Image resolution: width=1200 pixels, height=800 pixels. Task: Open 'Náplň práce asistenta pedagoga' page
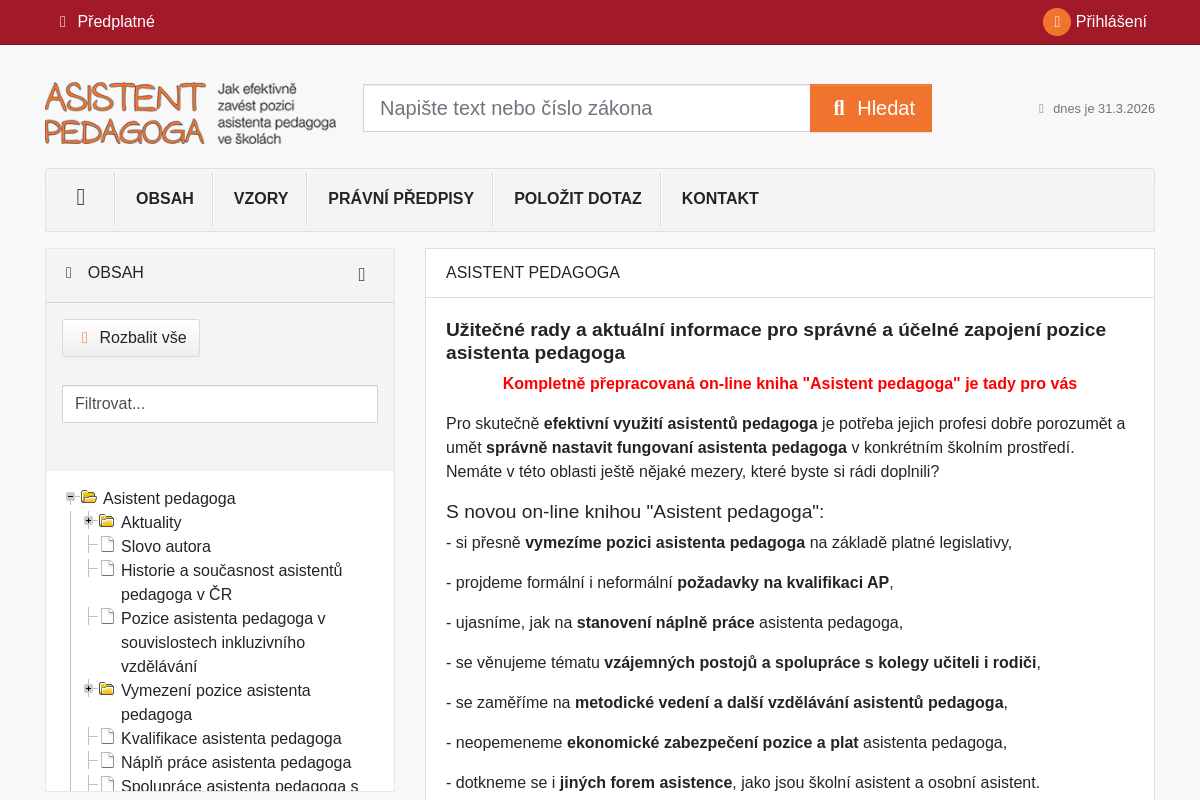[x=236, y=761]
